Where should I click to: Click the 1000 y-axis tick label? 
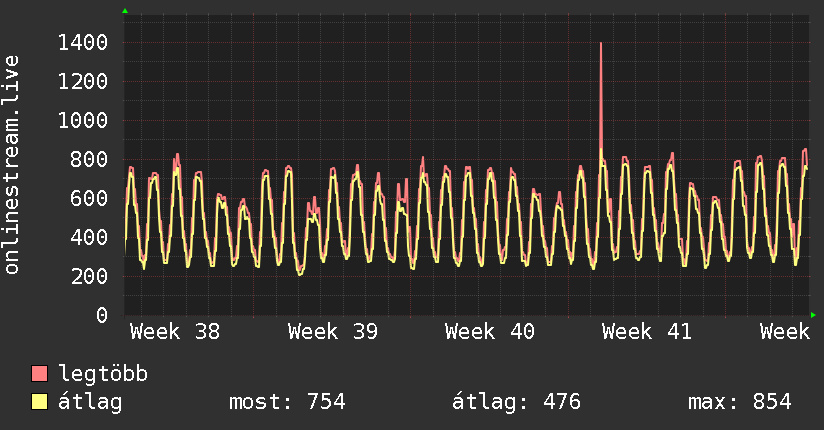[83, 120]
